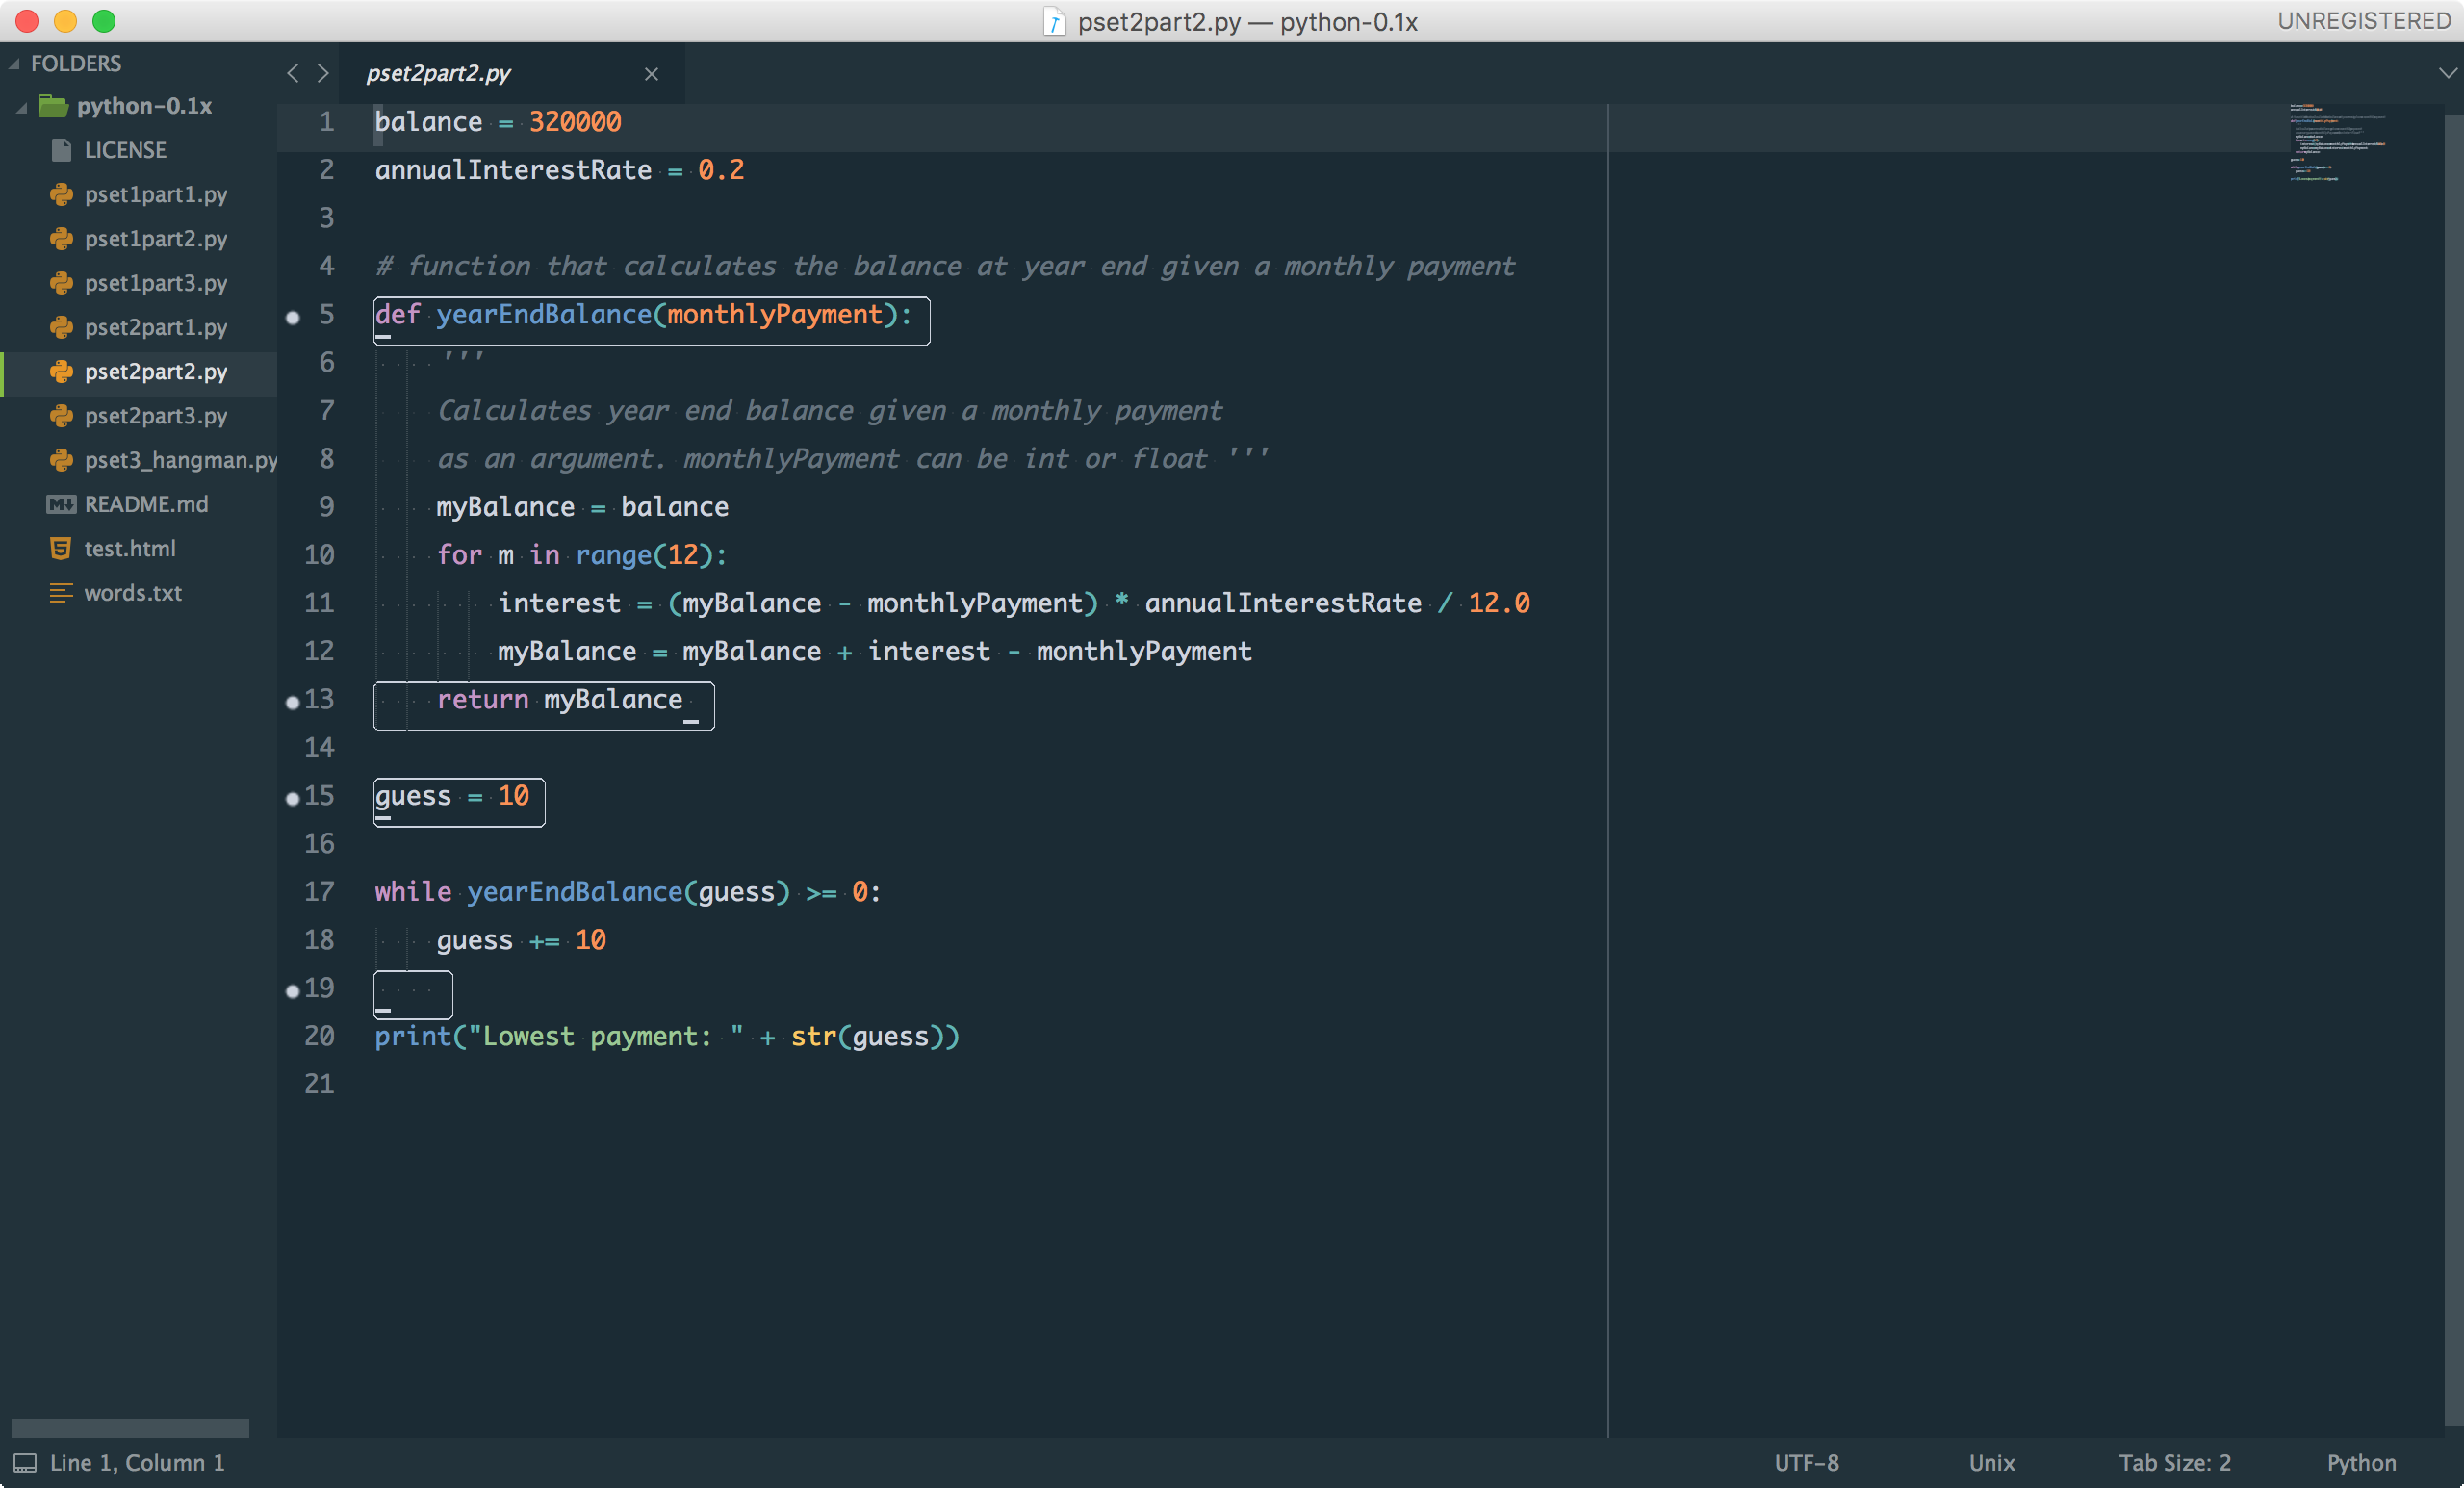Screen dimensions: 2464x1488
Task: Click the forward navigation arrow near tabs
Action: coord(322,73)
